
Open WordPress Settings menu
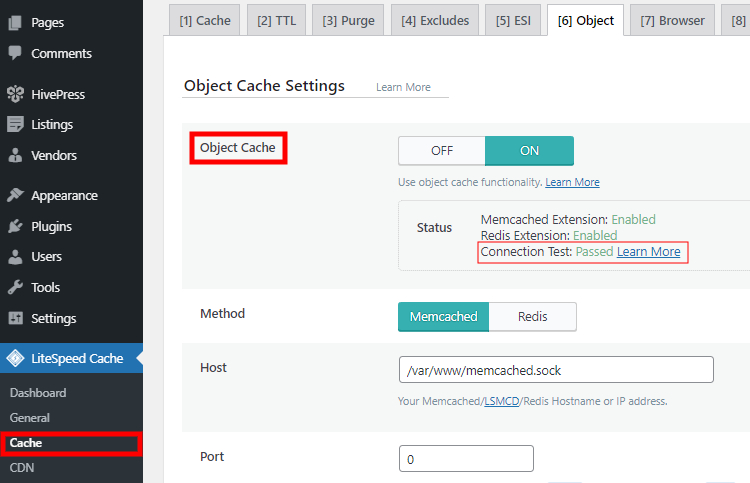coord(54,318)
